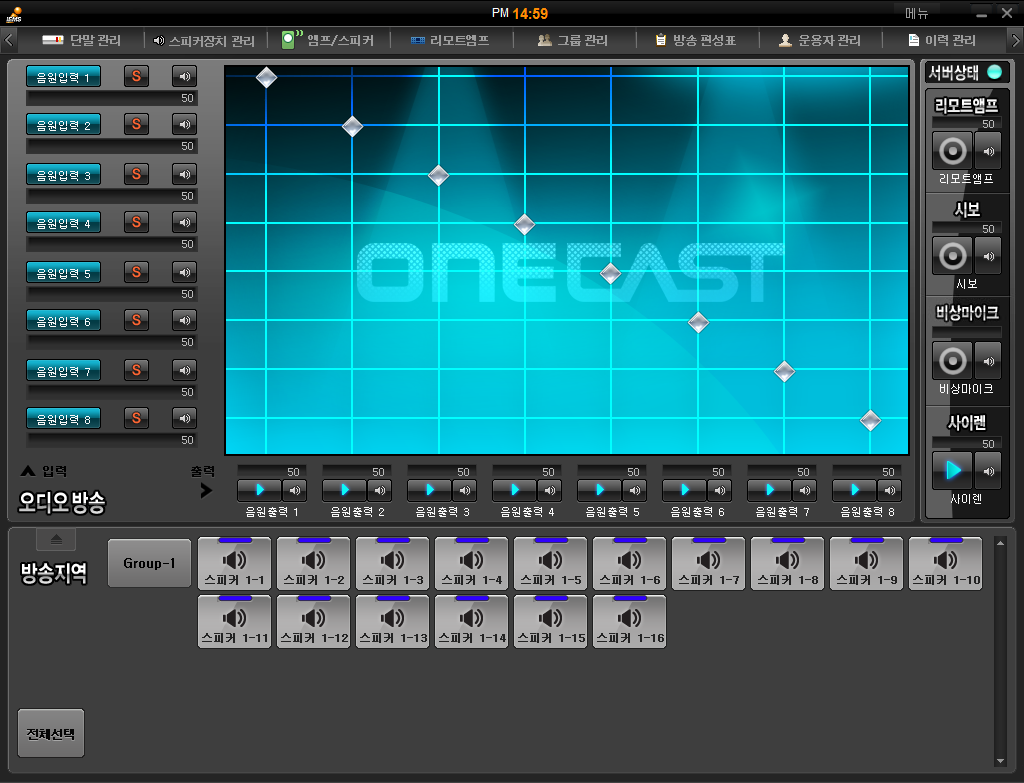Mute the 사이렌 speaker
This screenshot has width=1024, height=783.
pos(989,470)
